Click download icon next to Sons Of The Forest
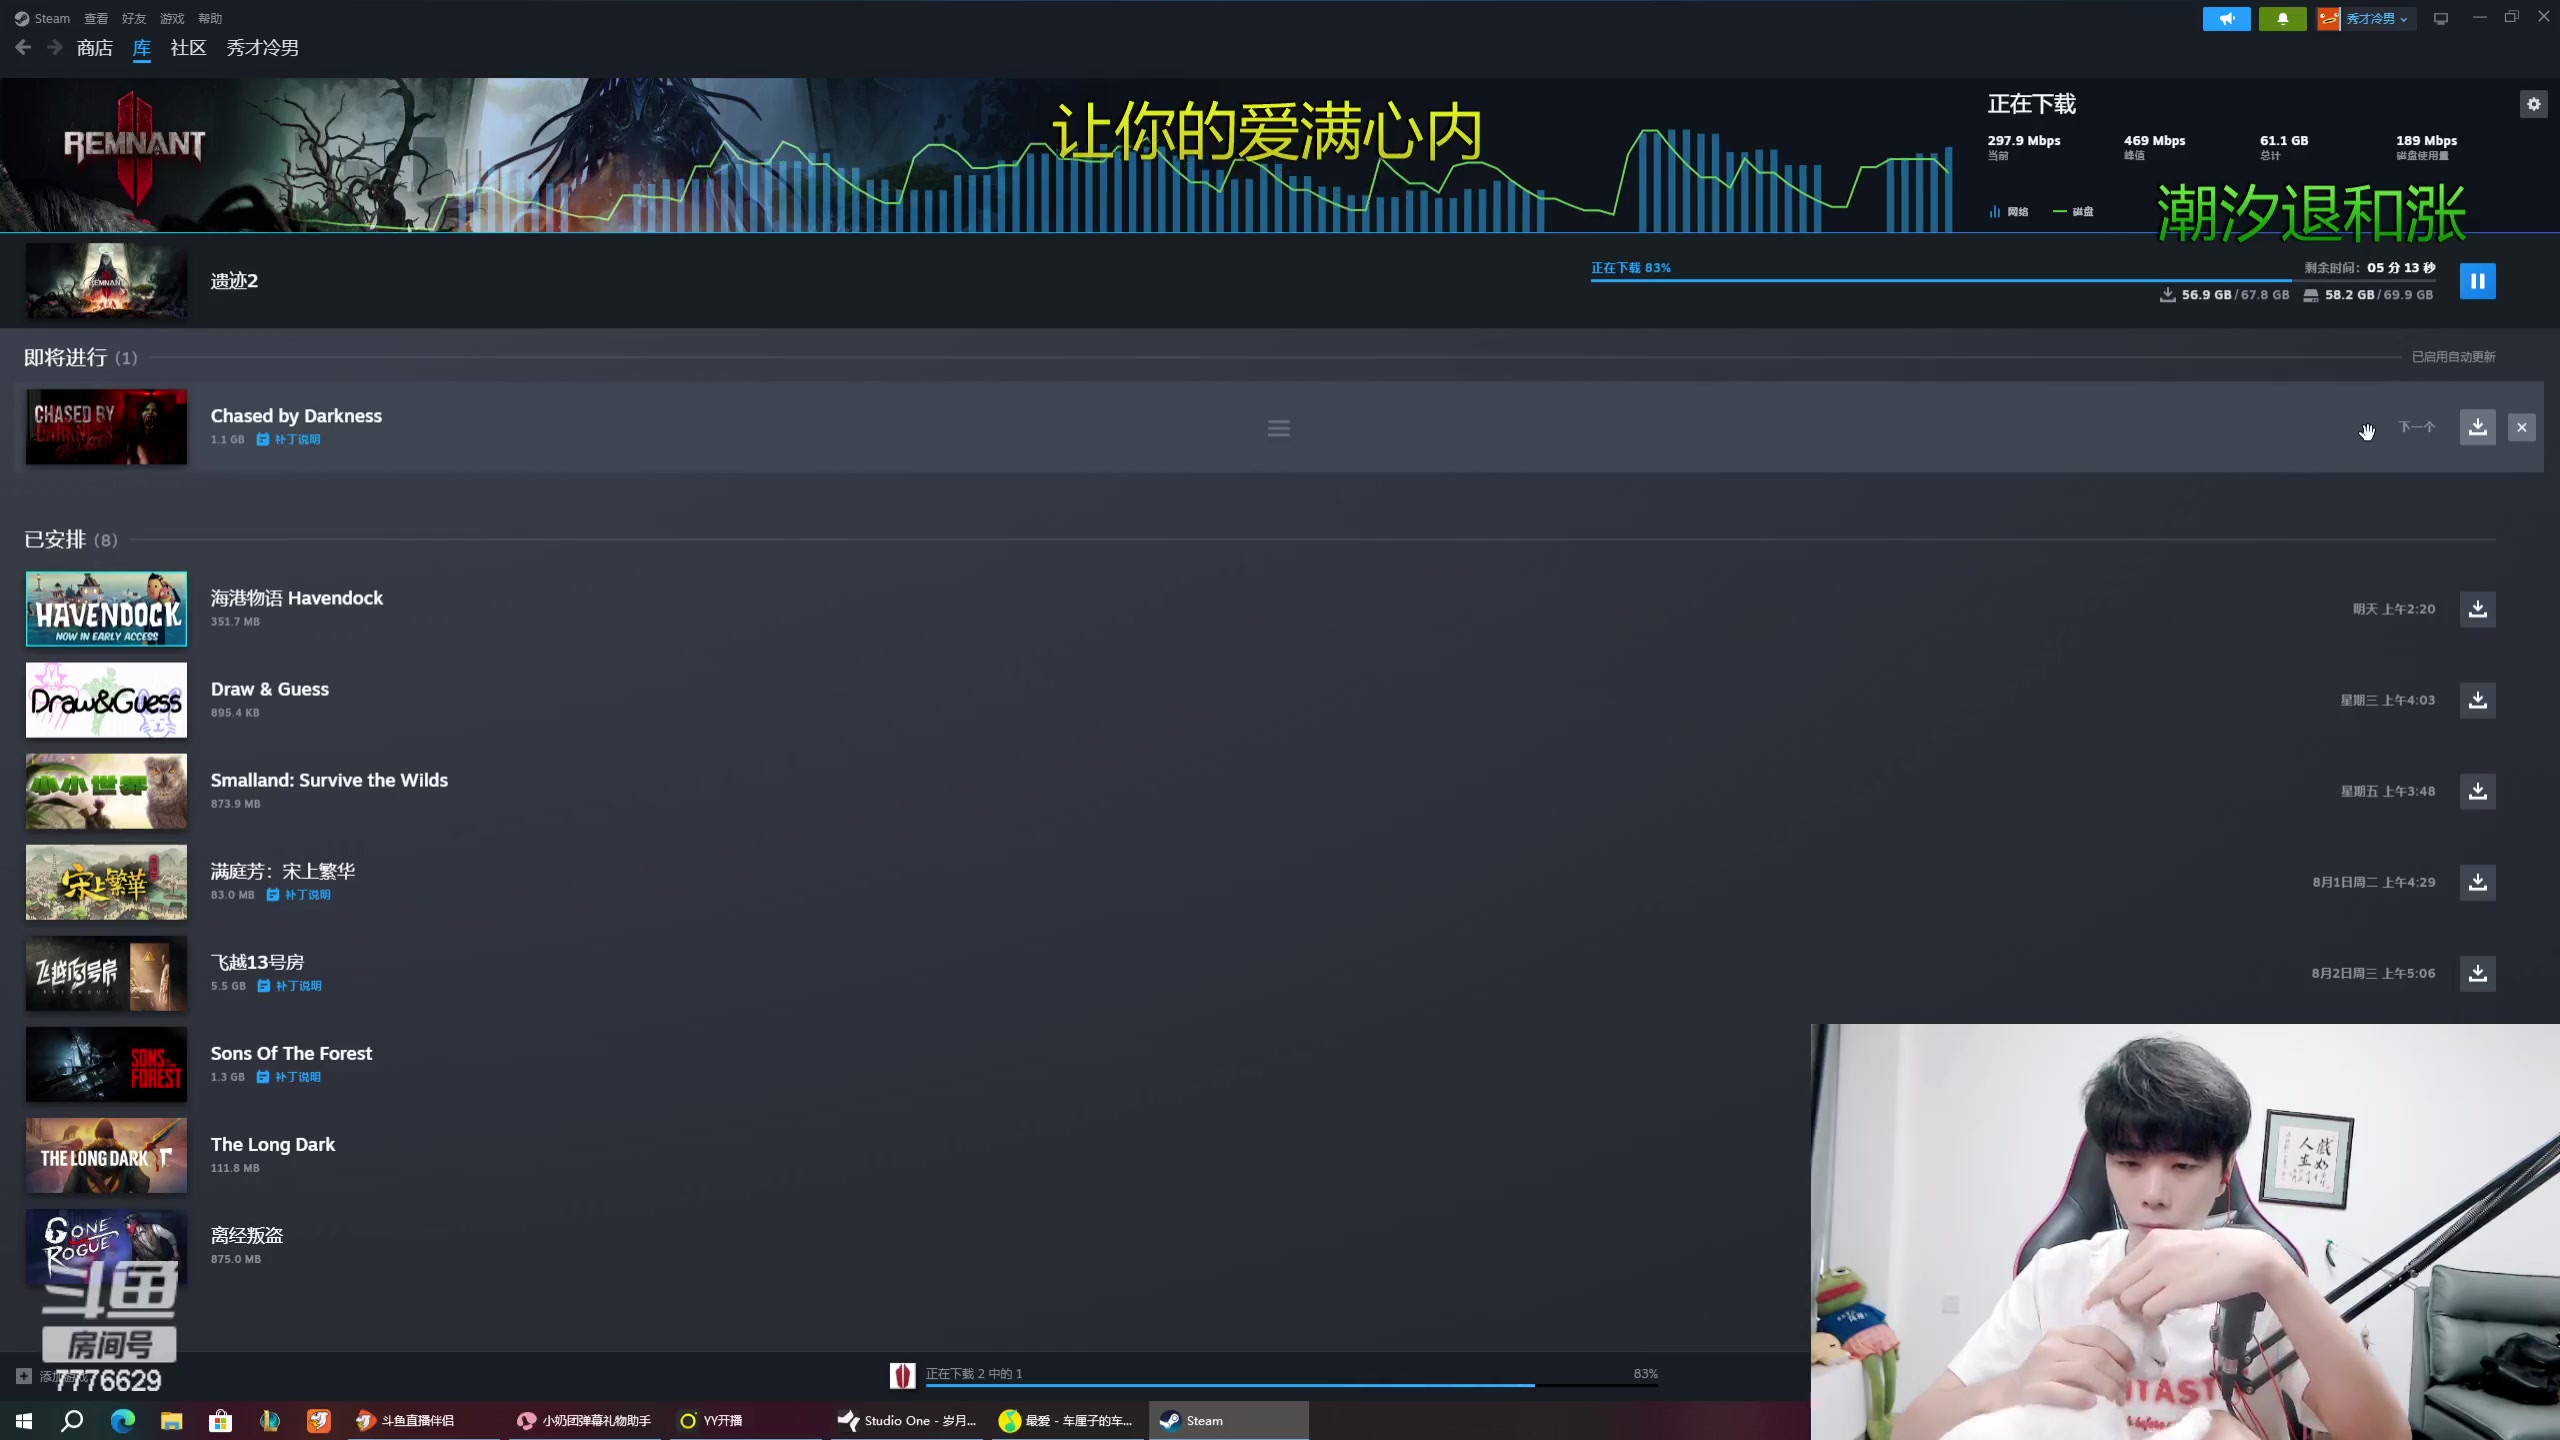Screen dimensions: 2560x1440 pos(2477,1064)
